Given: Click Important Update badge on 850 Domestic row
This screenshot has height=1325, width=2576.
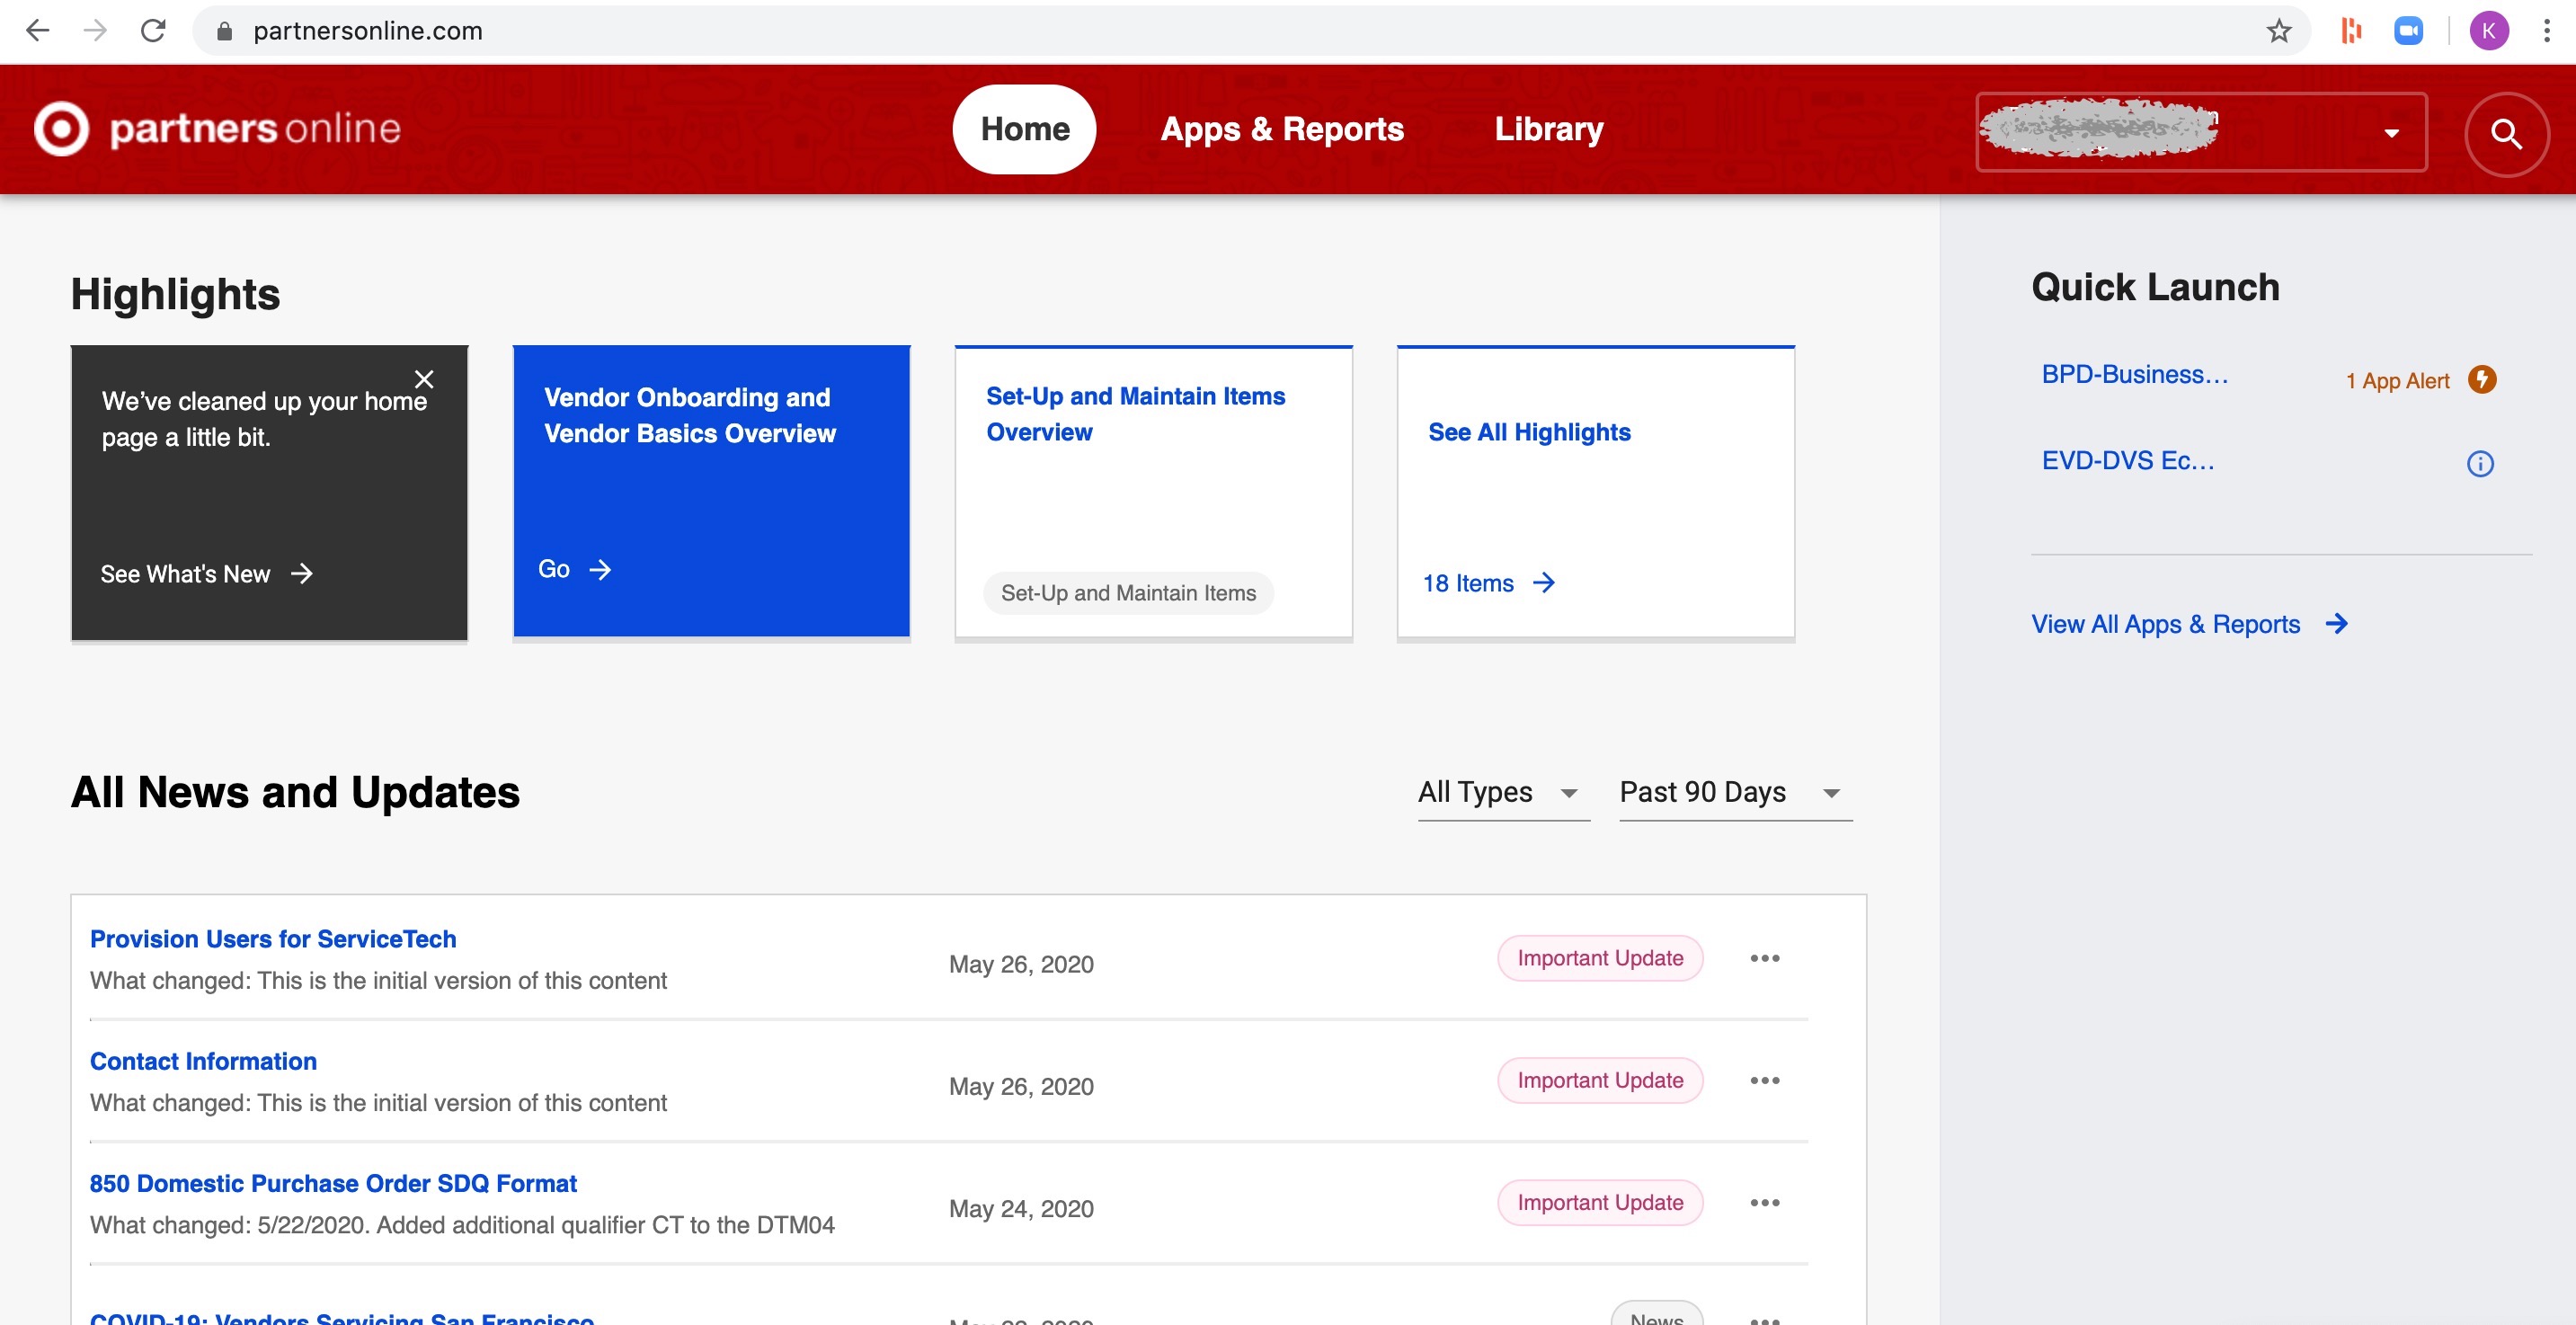Looking at the screenshot, I should tap(1599, 1202).
